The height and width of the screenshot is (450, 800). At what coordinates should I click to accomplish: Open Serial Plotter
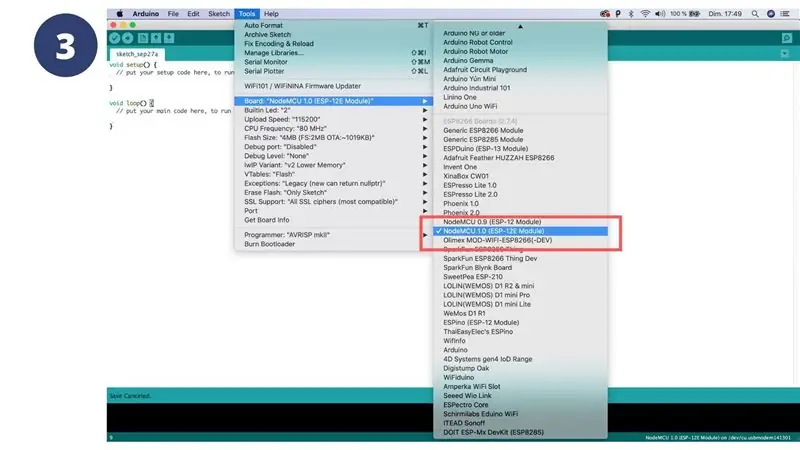point(334,71)
